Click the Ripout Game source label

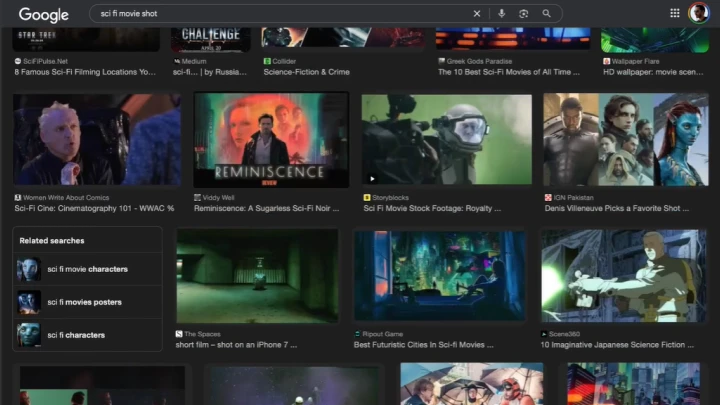378,334
